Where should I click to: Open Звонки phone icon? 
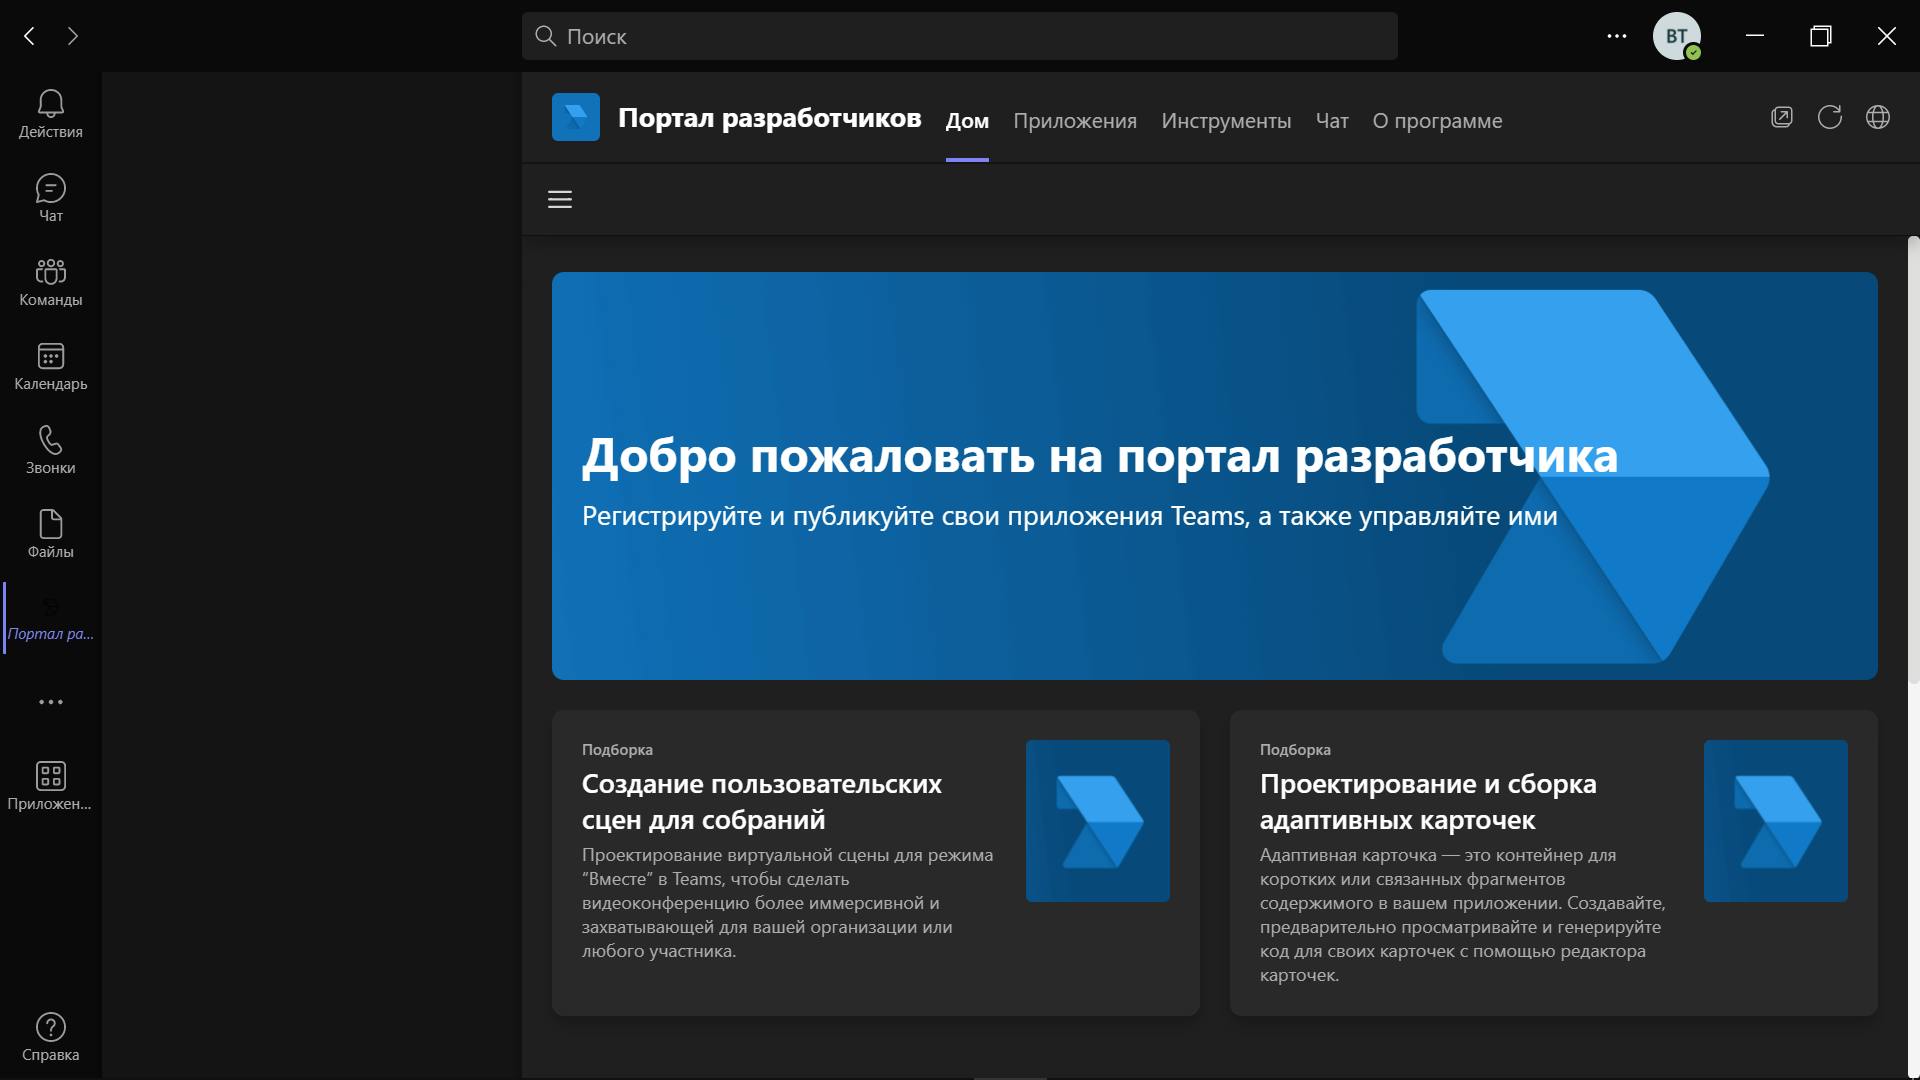point(50,450)
